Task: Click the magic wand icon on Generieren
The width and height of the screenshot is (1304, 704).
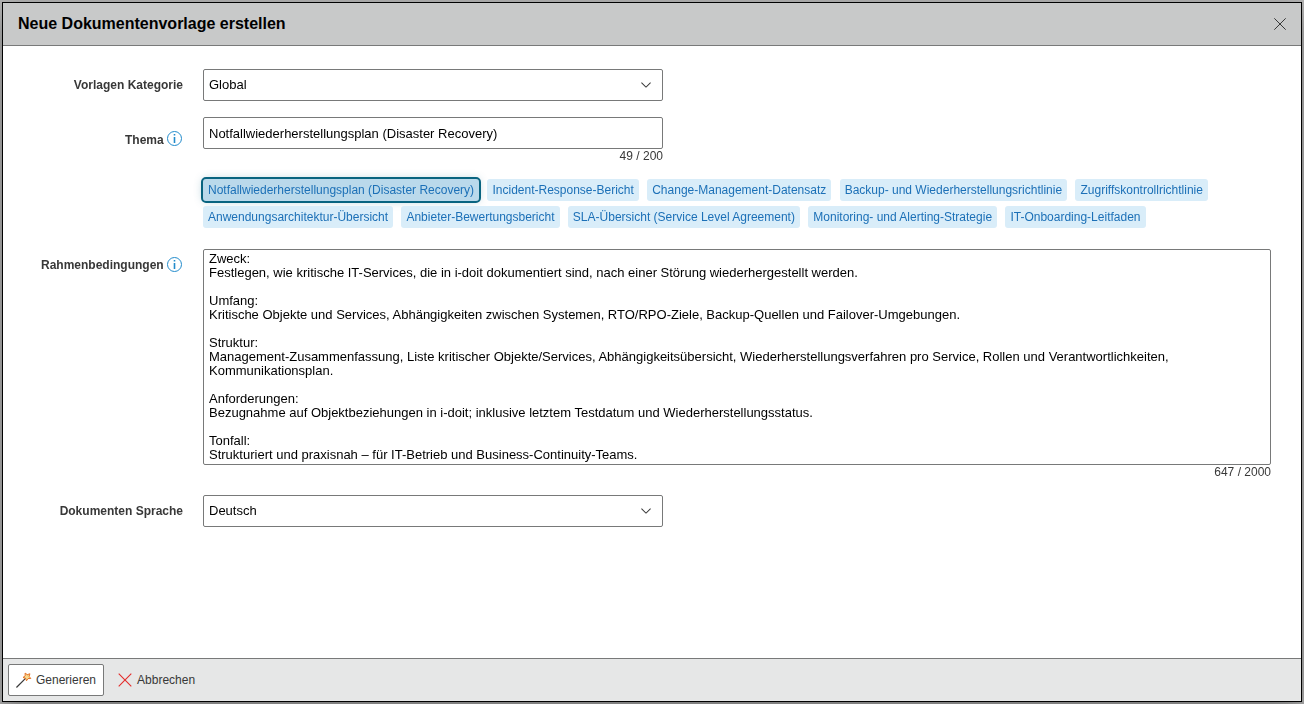Action: pos(24,680)
